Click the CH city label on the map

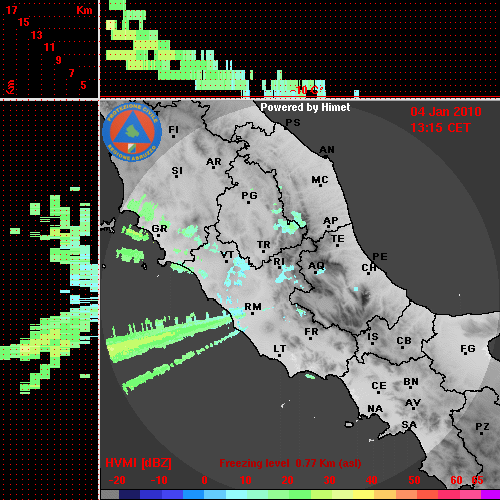coord(369,268)
